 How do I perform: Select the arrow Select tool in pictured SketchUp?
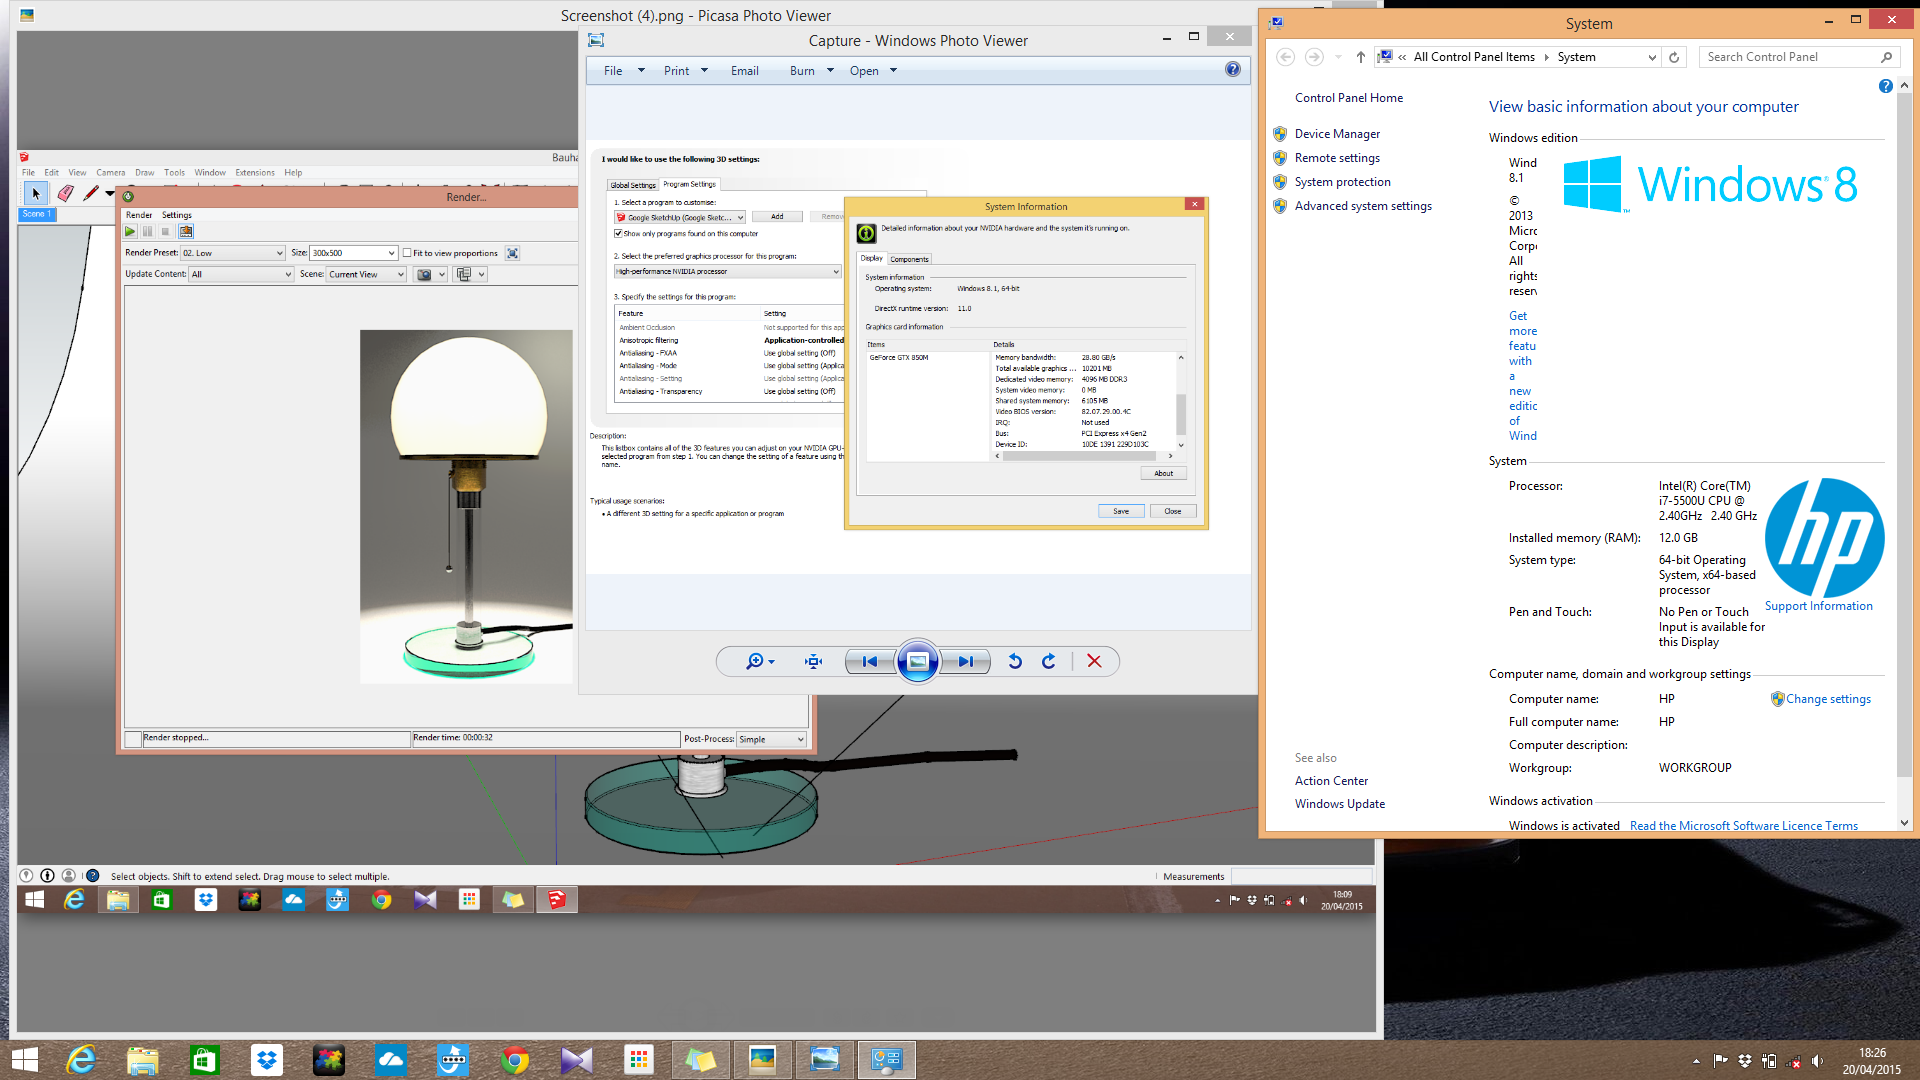click(x=35, y=193)
